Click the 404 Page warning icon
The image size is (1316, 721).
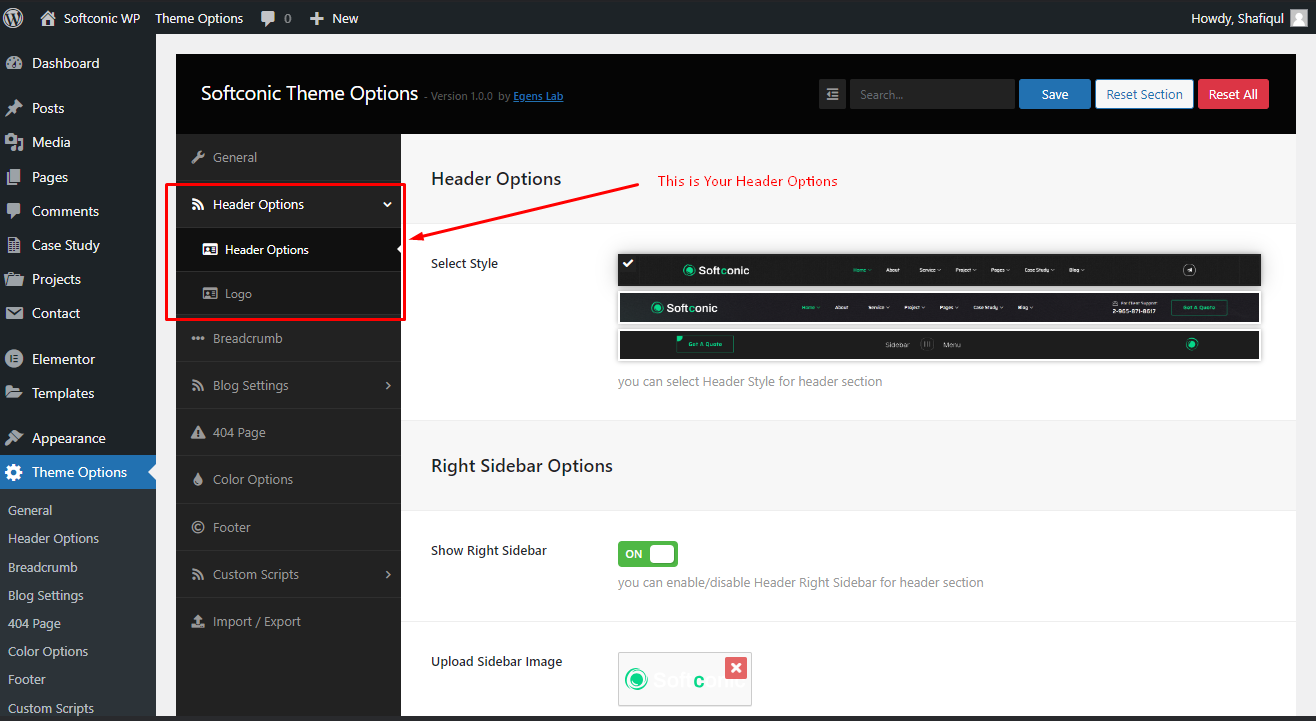(x=197, y=432)
